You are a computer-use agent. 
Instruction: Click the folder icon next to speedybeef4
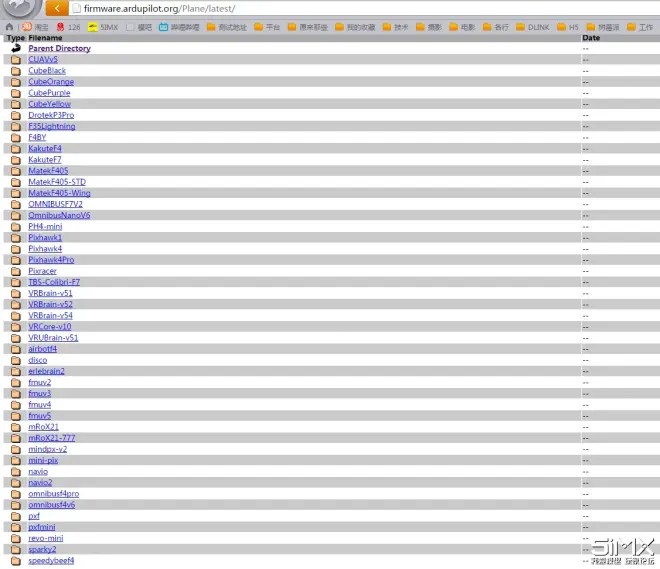point(16,561)
